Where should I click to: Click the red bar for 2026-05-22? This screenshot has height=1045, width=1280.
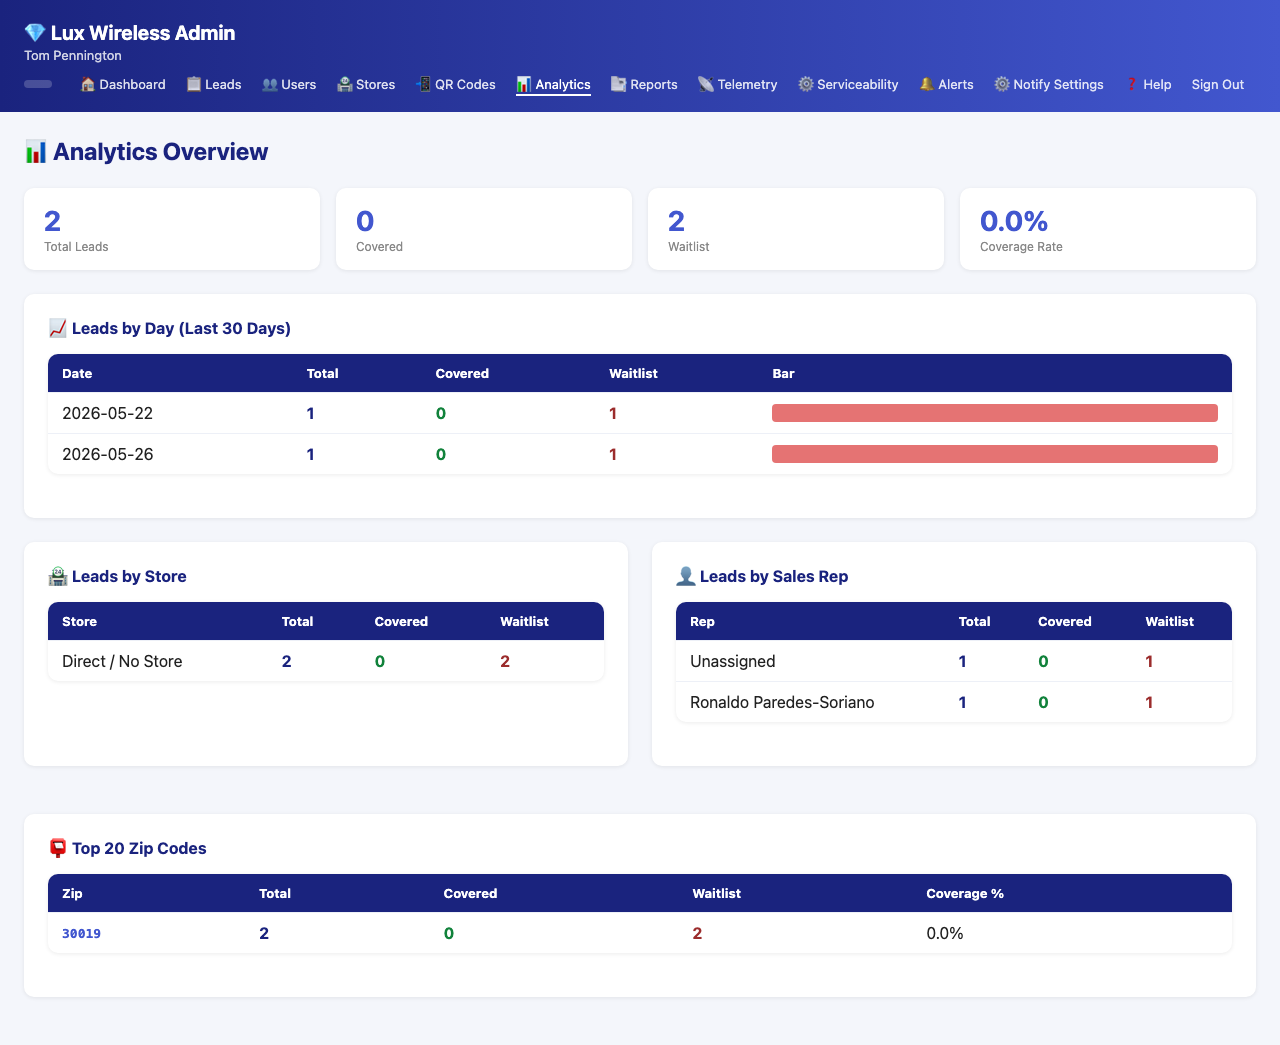tap(995, 413)
